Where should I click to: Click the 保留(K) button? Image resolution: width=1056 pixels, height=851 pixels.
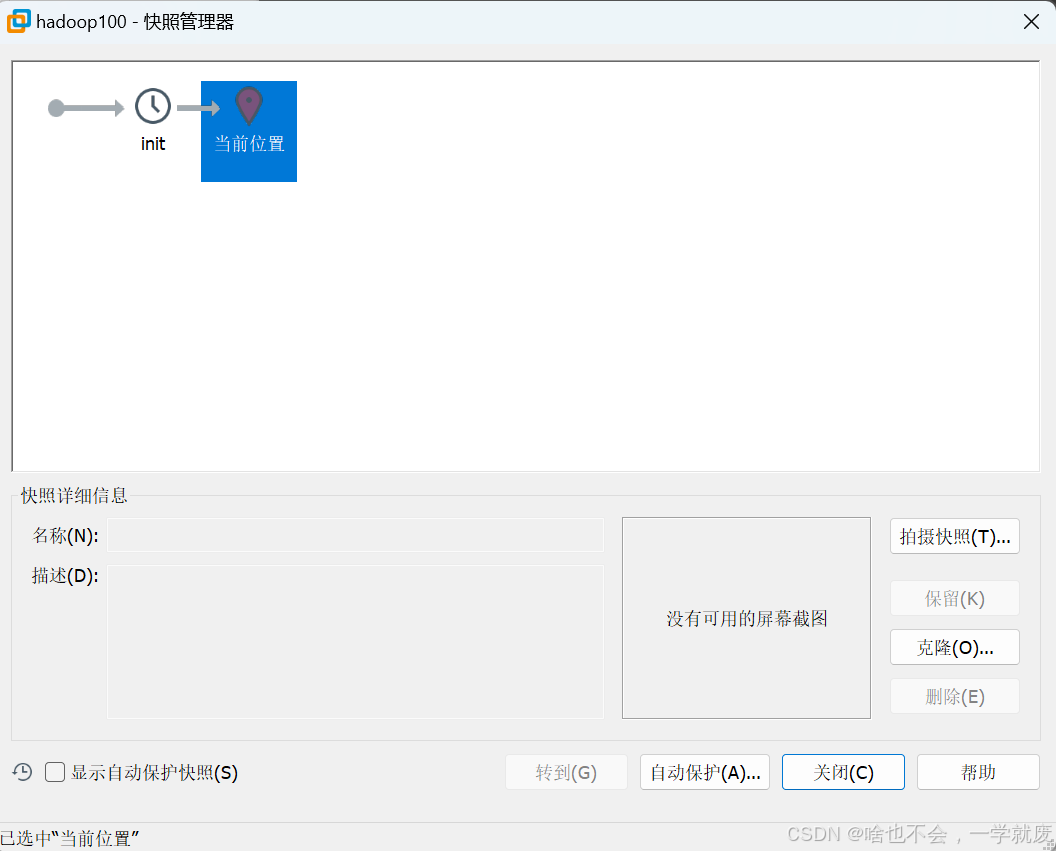point(954,598)
